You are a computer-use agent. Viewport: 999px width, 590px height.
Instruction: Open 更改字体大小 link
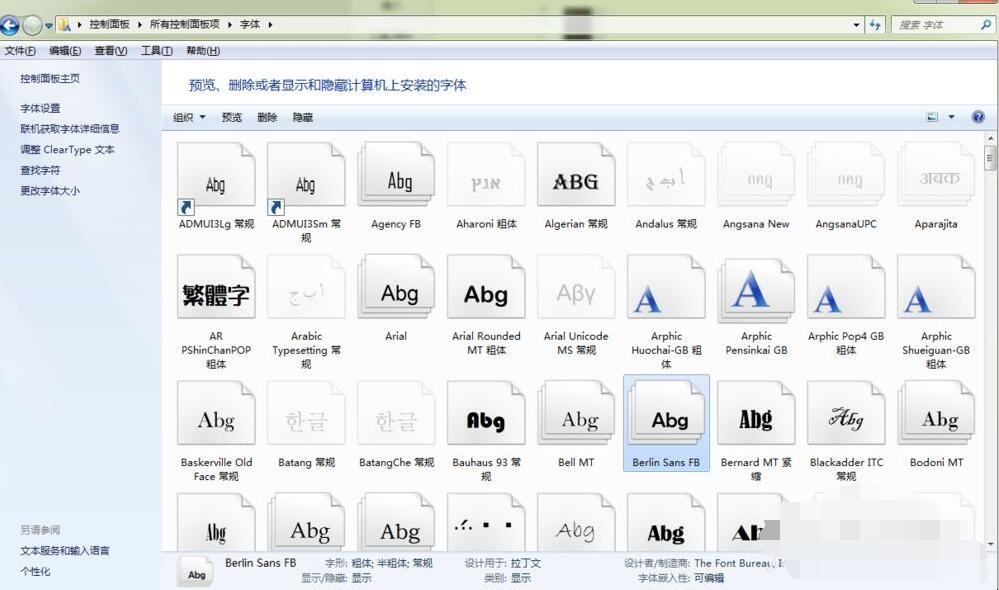coord(50,191)
